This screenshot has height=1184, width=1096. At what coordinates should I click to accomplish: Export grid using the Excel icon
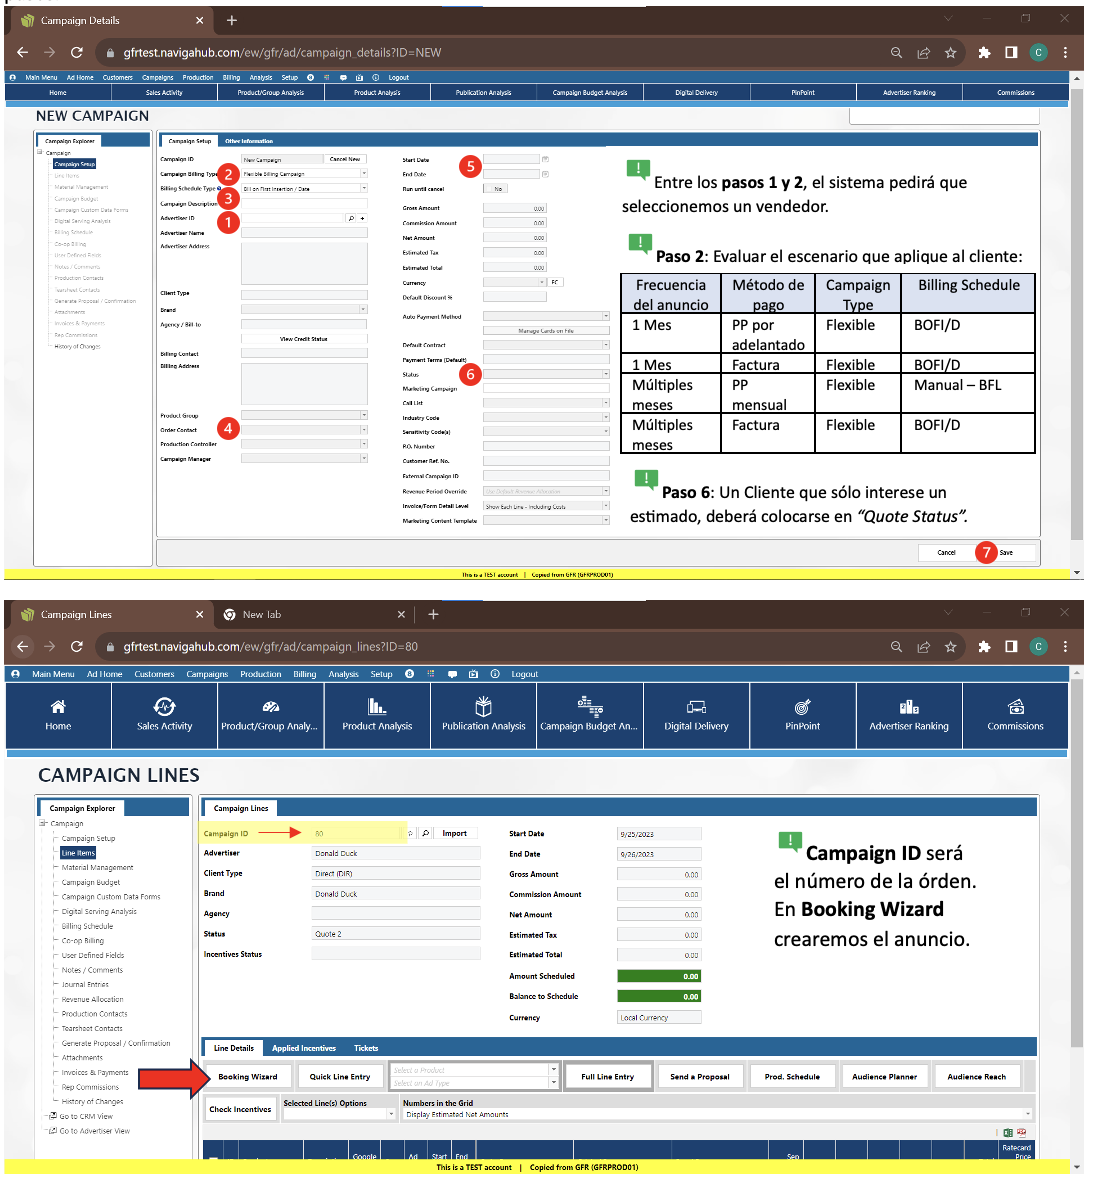(1008, 1133)
